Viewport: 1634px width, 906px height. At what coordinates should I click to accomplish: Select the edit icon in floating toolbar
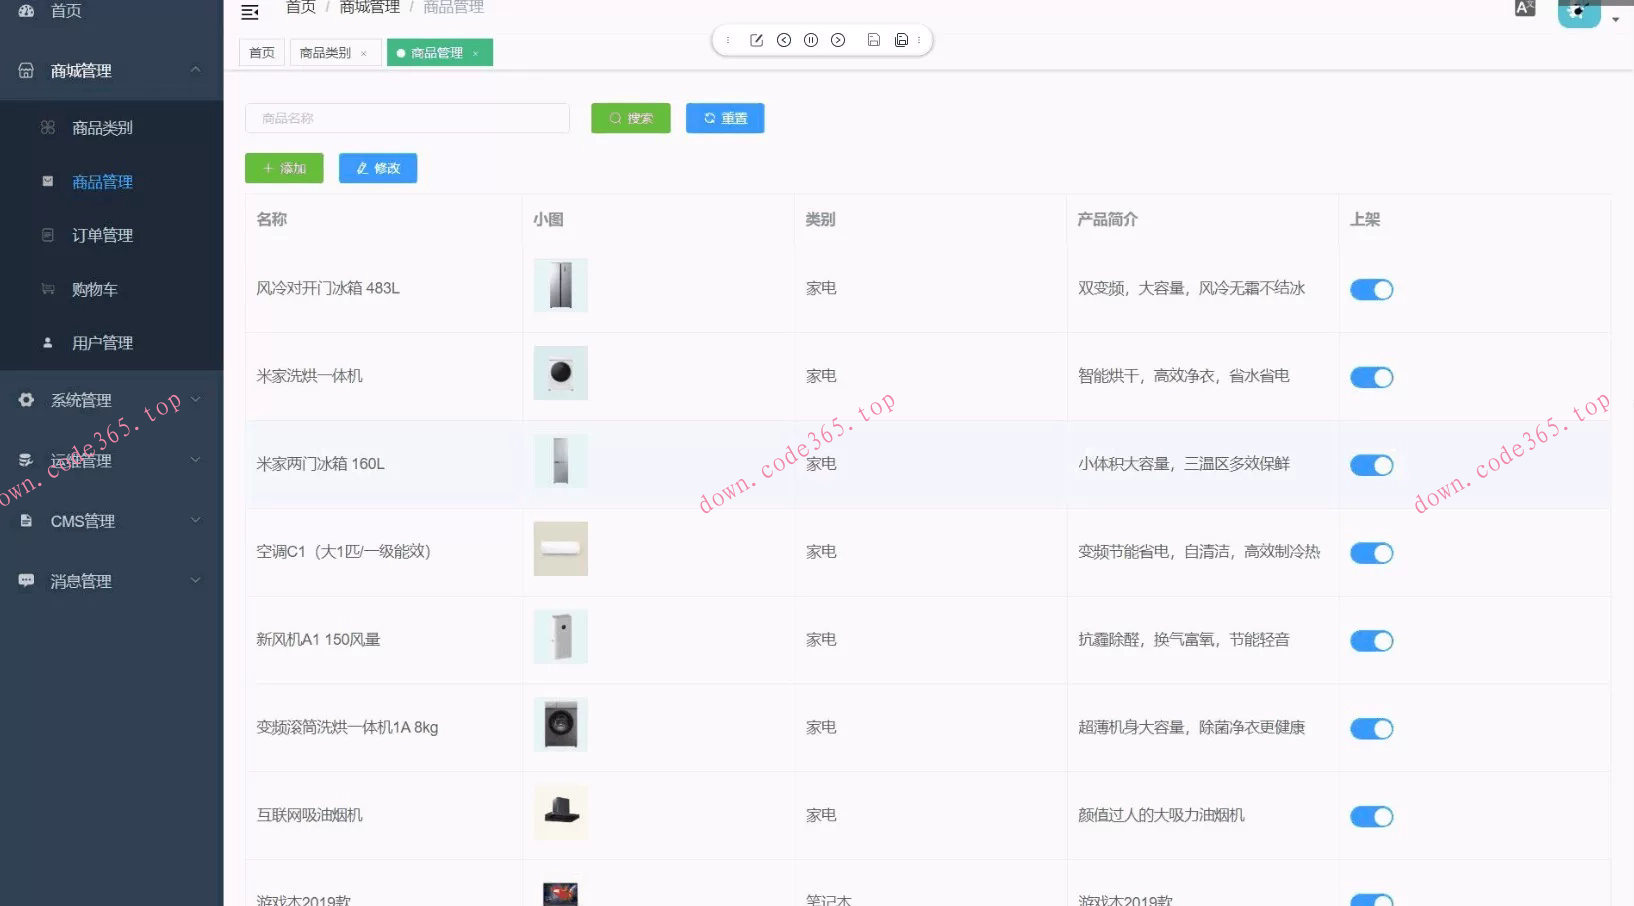pyautogui.click(x=756, y=40)
